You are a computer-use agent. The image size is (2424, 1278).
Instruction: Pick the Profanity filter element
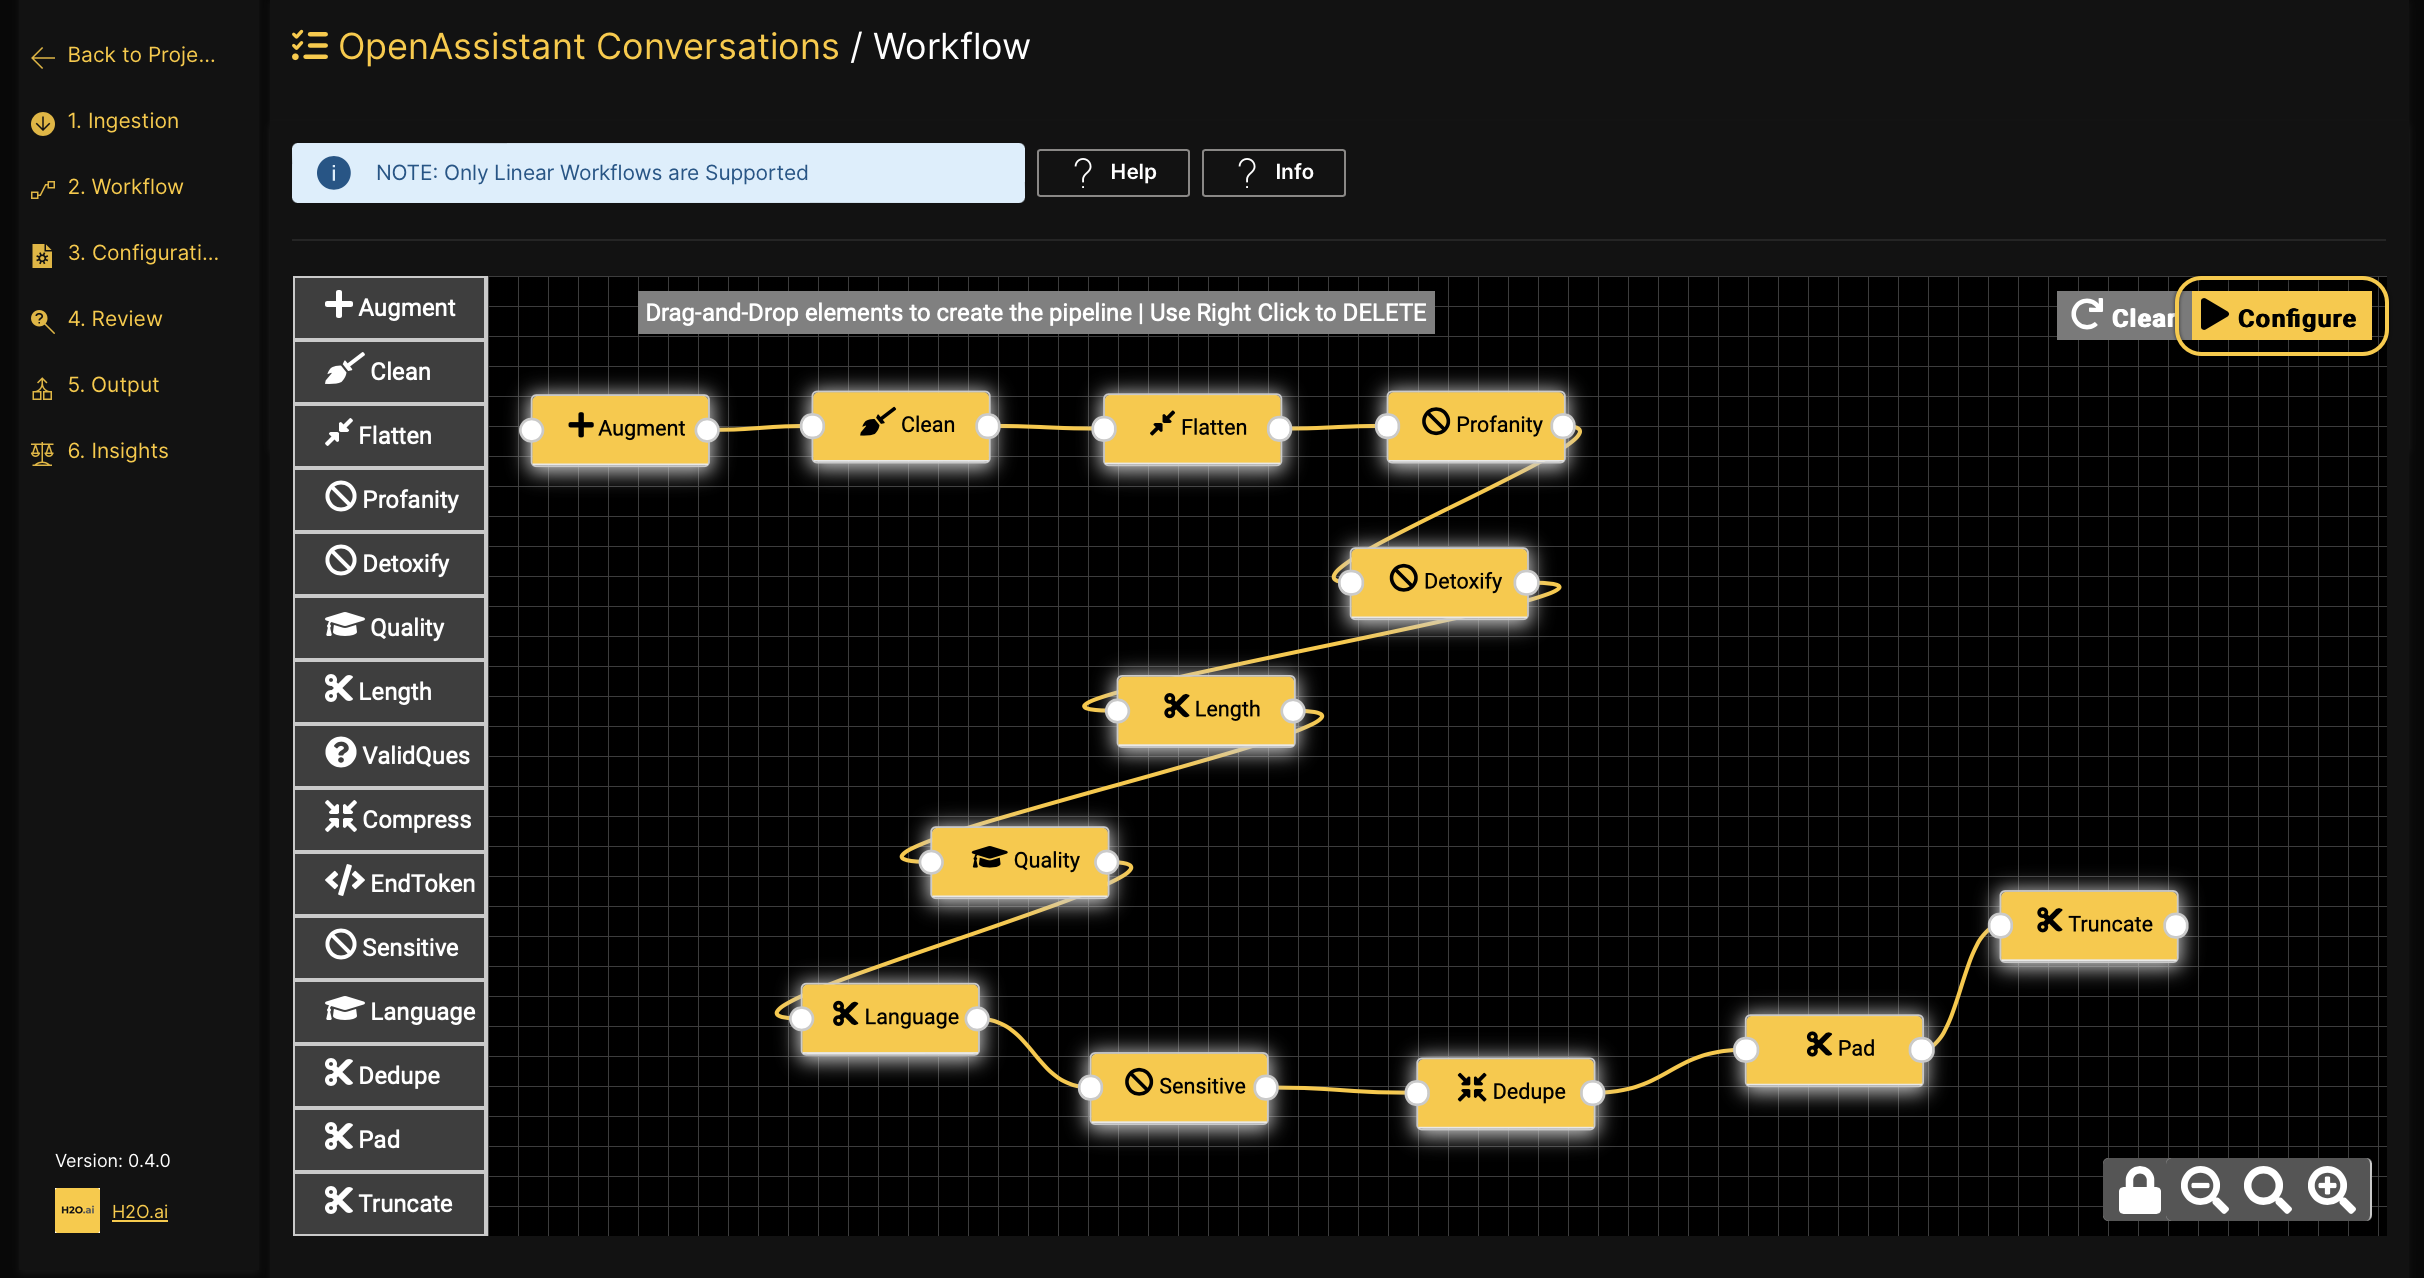coord(389,499)
